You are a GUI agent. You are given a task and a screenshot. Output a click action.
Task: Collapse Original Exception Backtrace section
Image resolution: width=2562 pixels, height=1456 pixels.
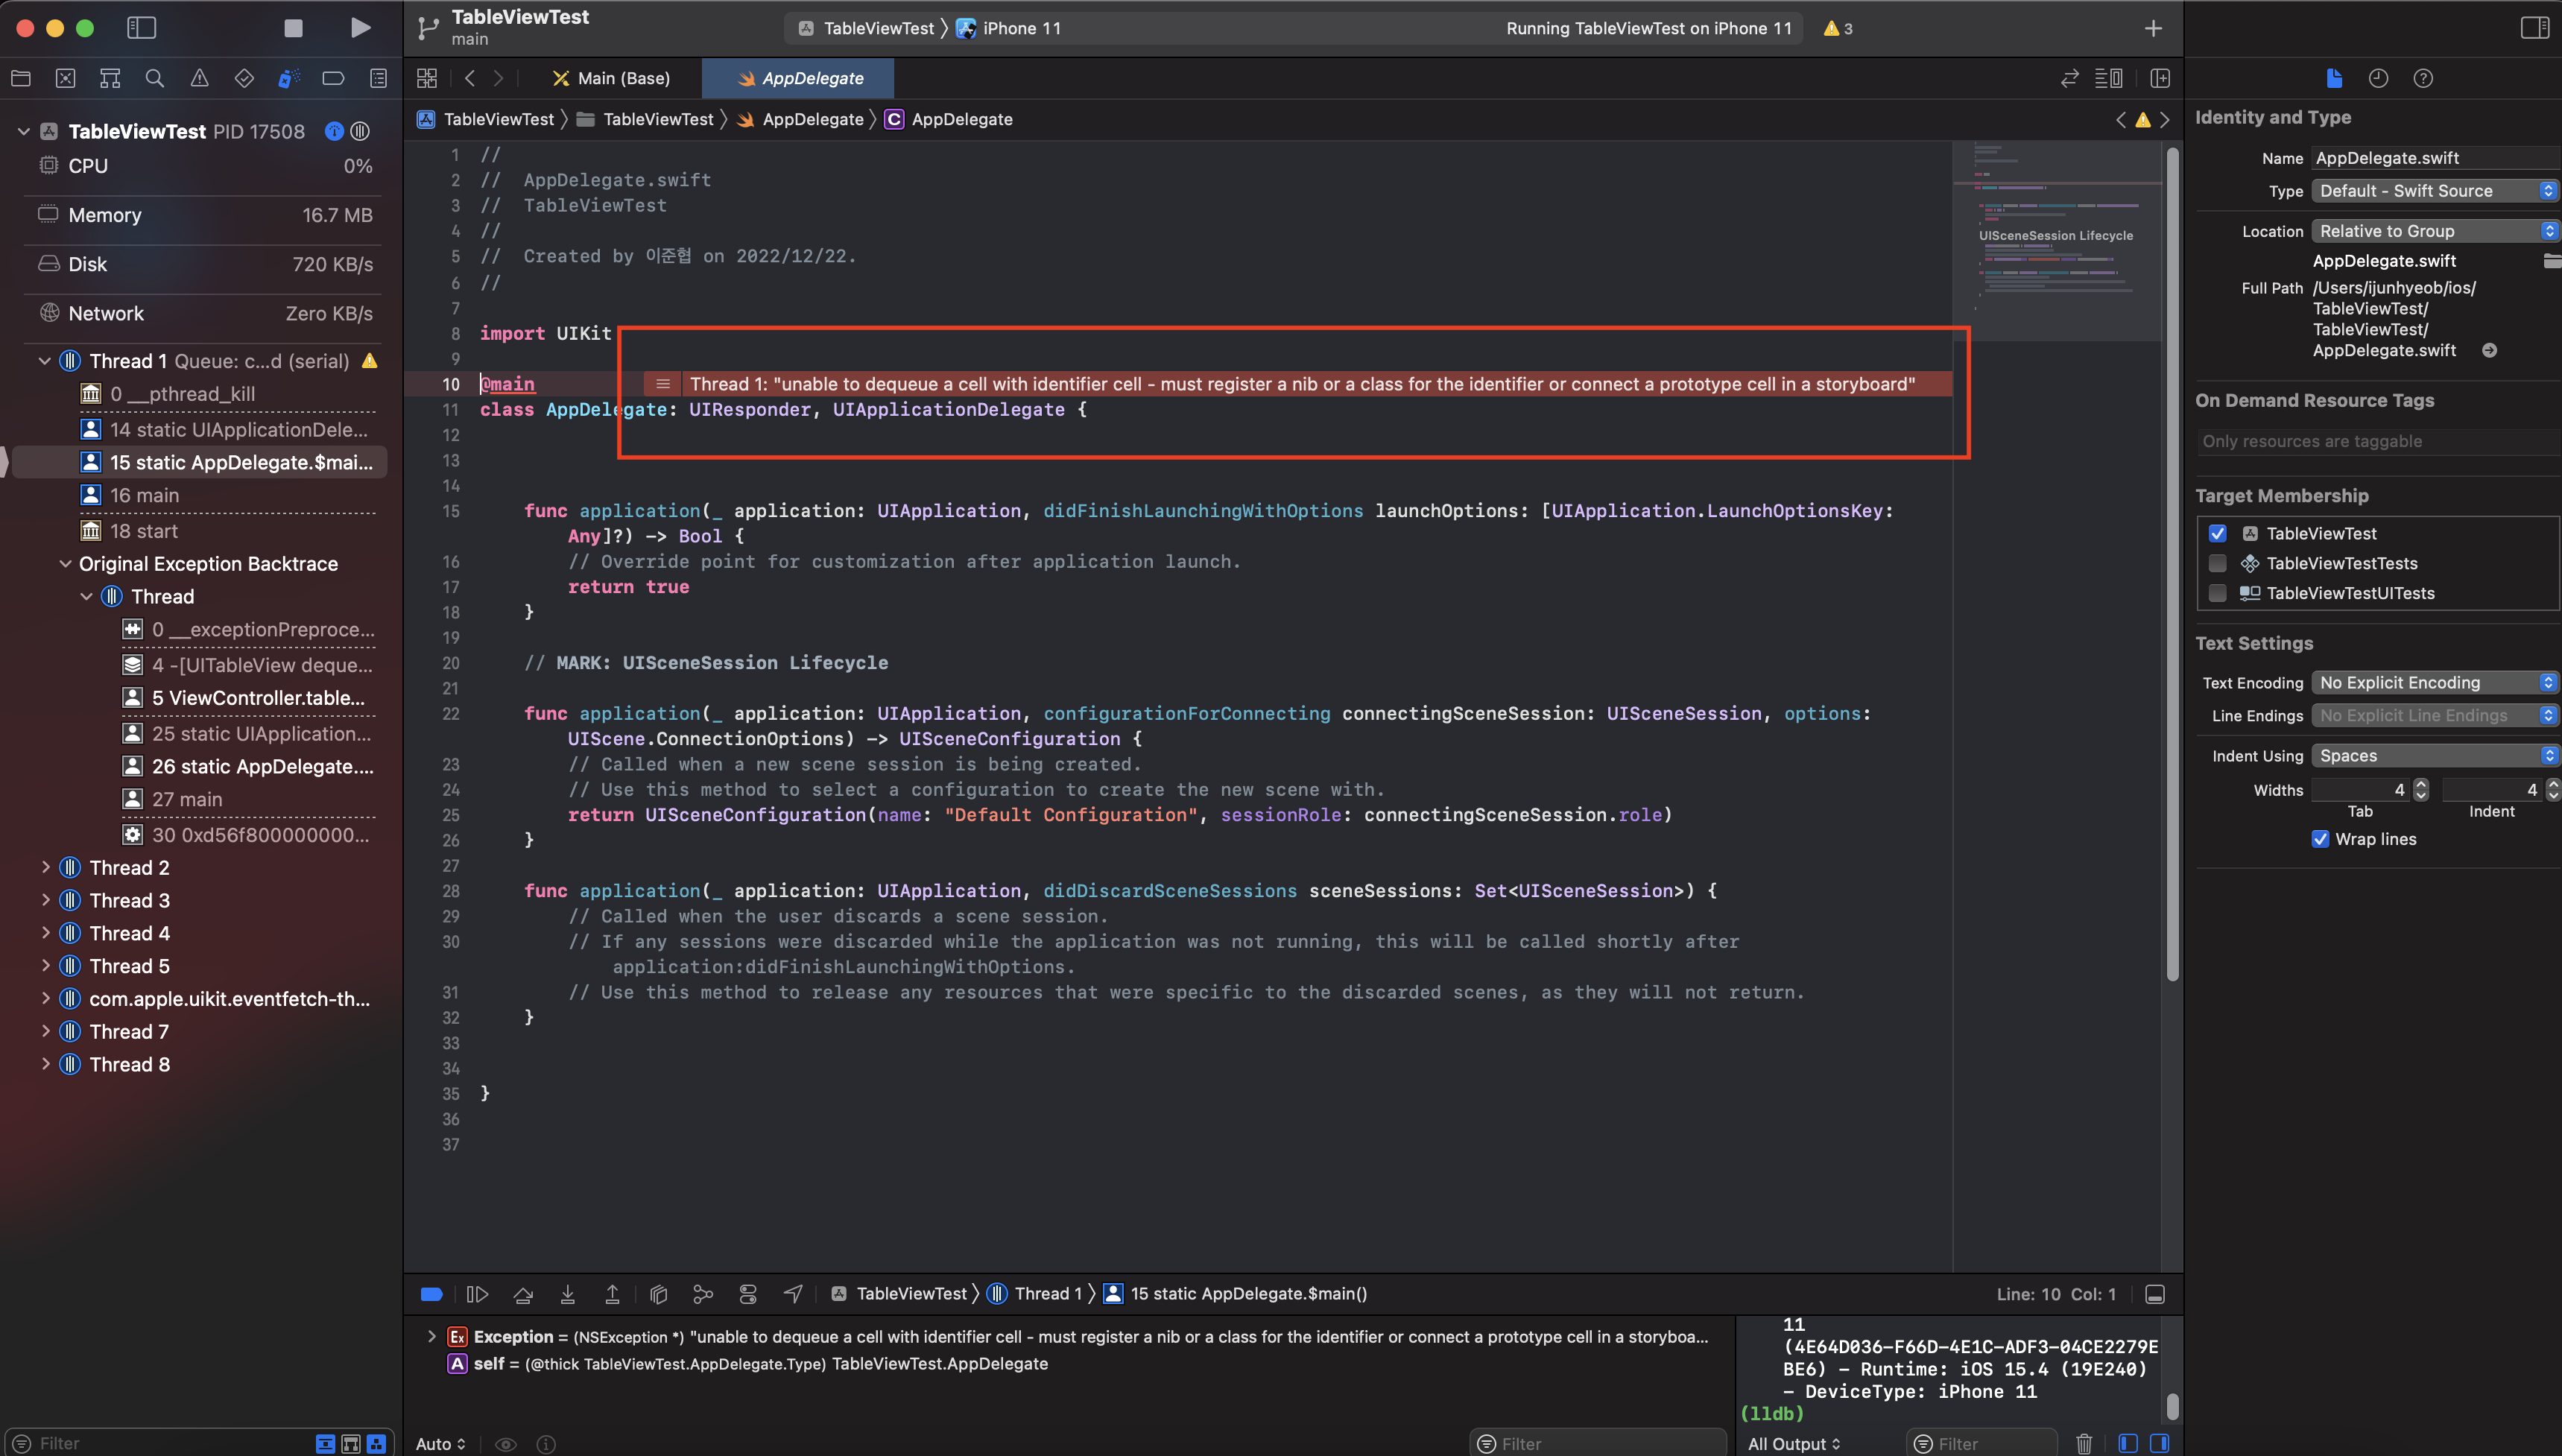(65, 563)
